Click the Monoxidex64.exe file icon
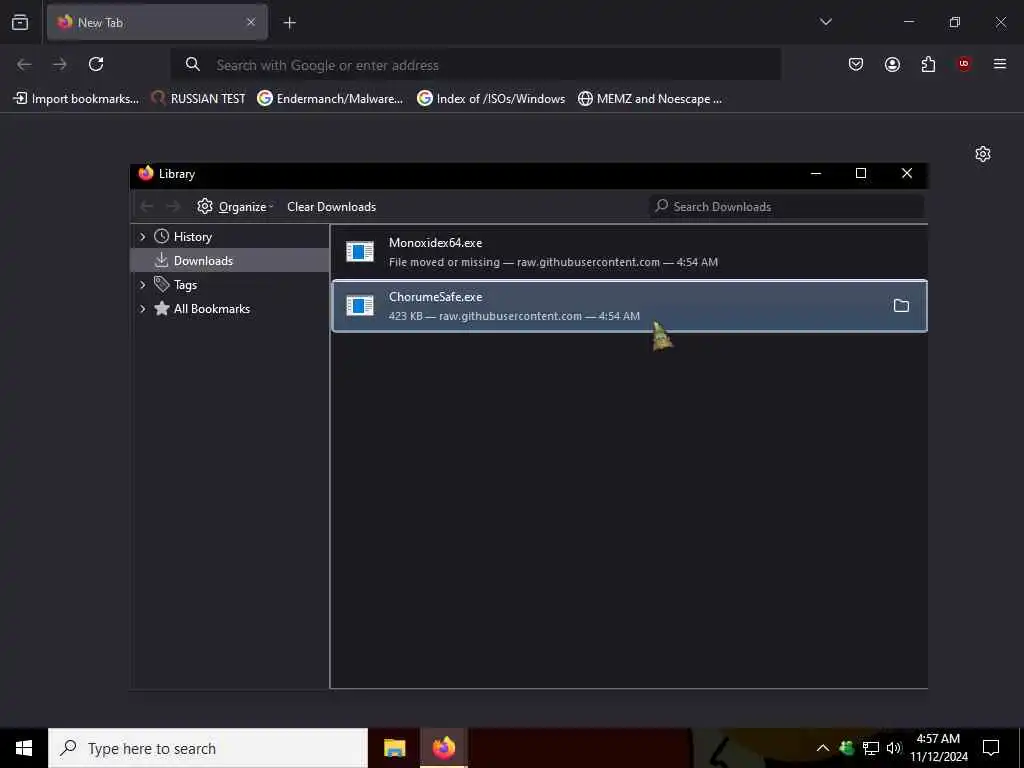Image resolution: width=1024 pixels, height=768 pixels. pyautogui.click(x=360, y=251)
